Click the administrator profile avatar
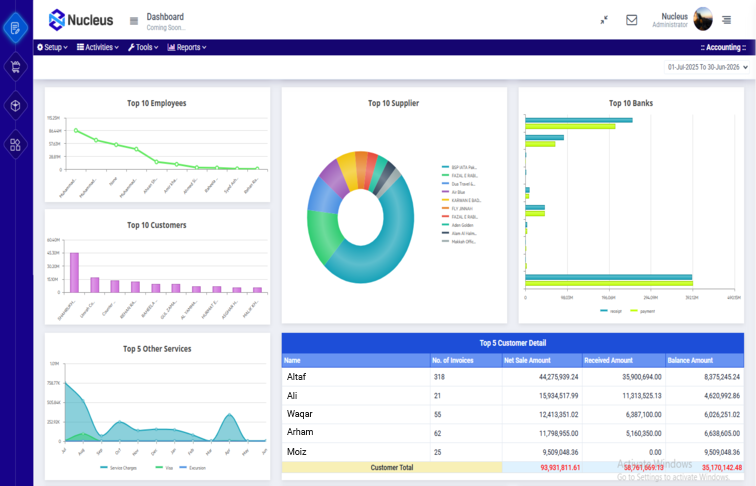Image resolution: width=756 pixels, height=486 pixels. pos(703,19)
